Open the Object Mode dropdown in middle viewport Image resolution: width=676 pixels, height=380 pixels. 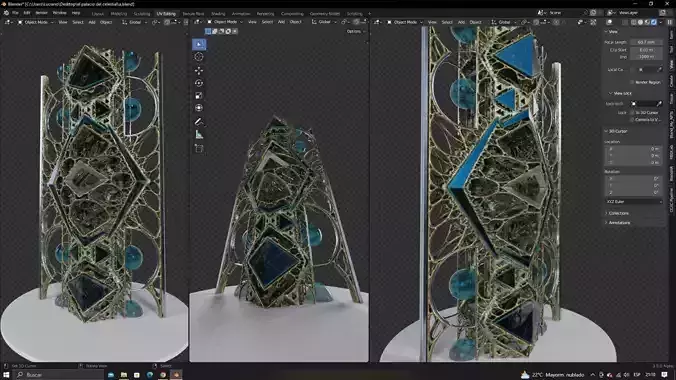coord(225,22)
